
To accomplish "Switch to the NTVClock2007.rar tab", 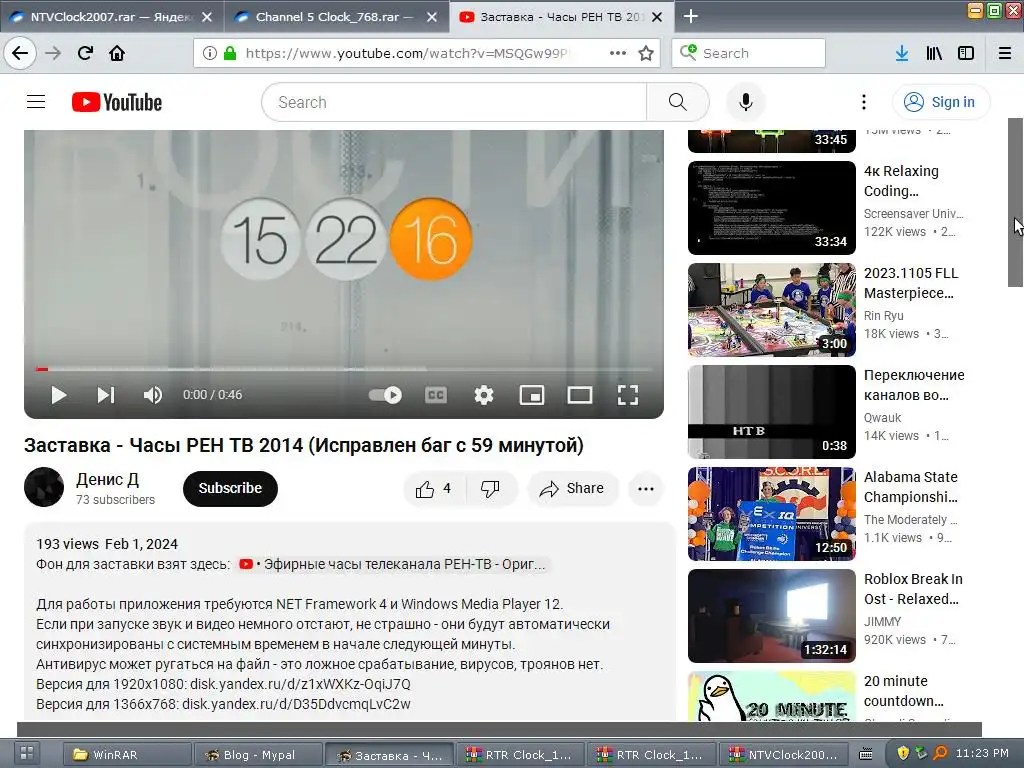I will click(112, 17).
